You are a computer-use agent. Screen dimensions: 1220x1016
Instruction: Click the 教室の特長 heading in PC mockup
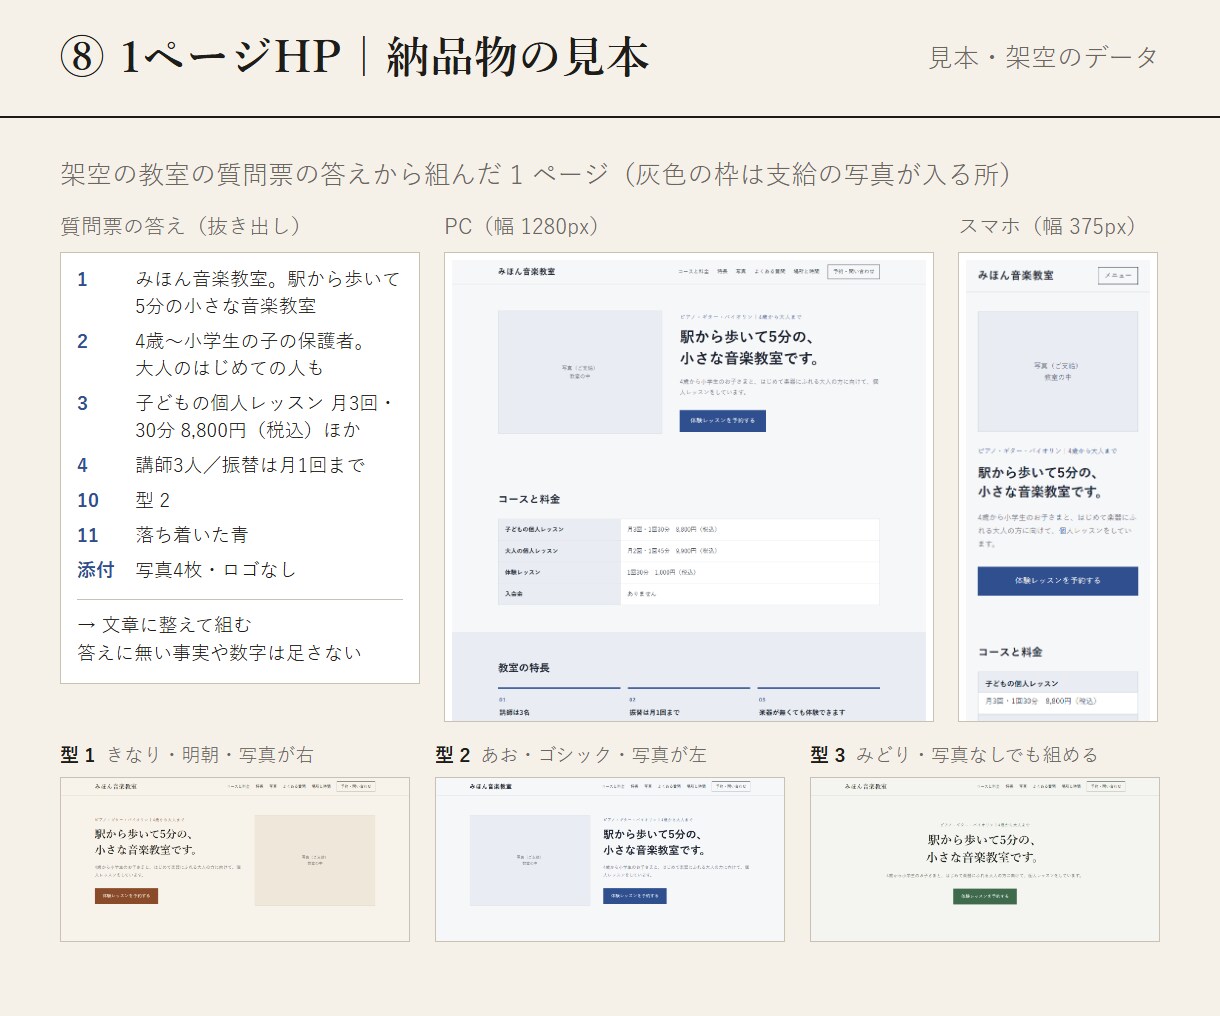[x=524, y=668]
